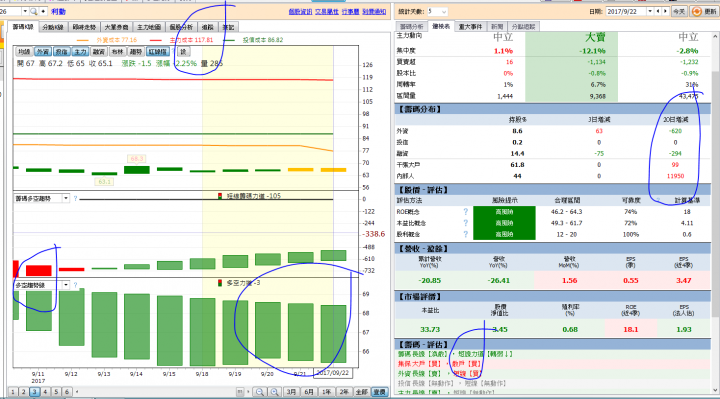Click the zoom out magnifier icon
Viewport: 720px width, 399px height.
click(x=259, y=392)
